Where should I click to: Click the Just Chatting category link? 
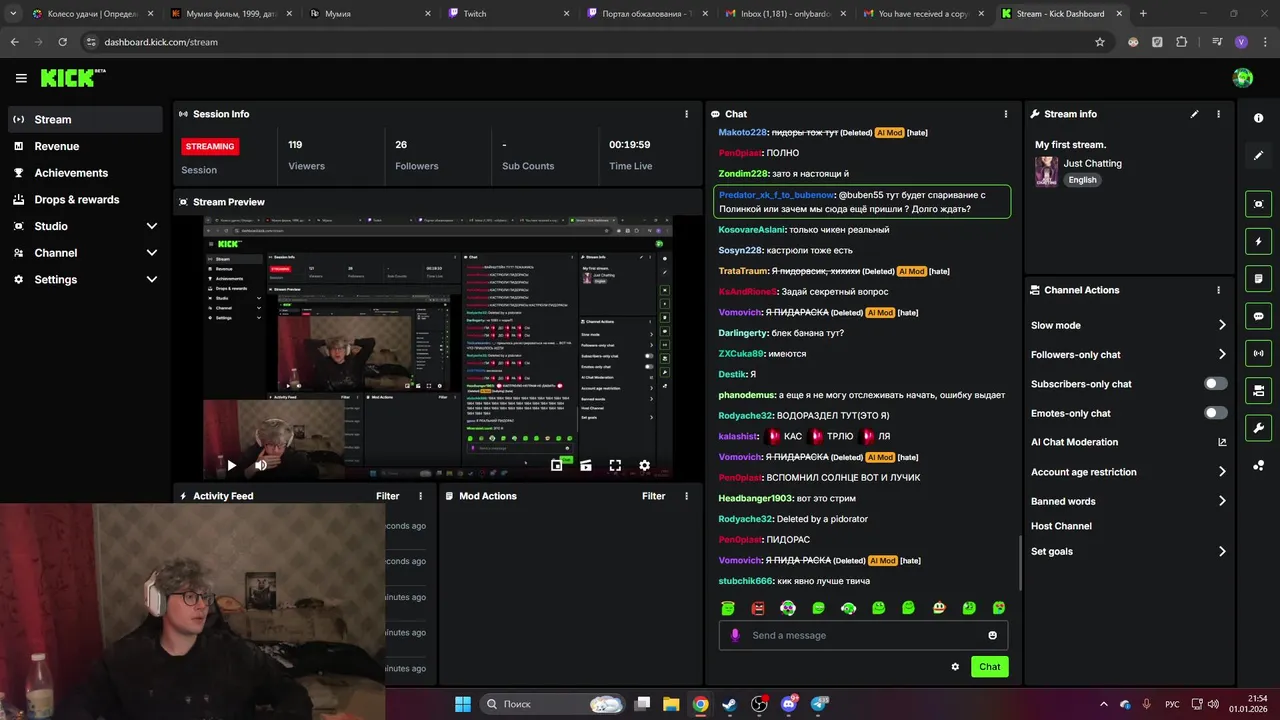point(1092,163)
